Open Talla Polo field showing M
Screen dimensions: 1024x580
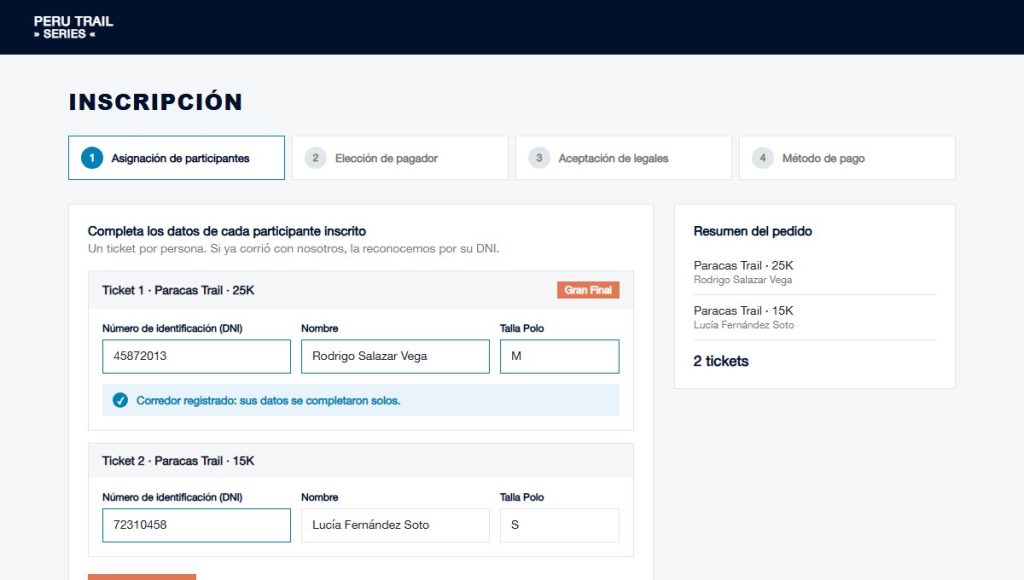click(x=560, y=356)
